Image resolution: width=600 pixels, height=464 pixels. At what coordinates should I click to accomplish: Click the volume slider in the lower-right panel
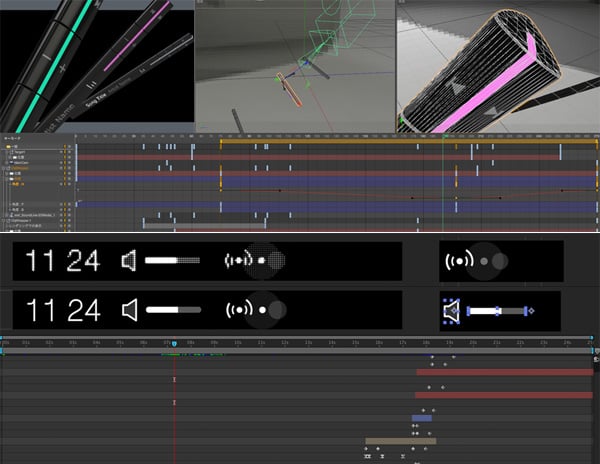[x=495, y=312]
